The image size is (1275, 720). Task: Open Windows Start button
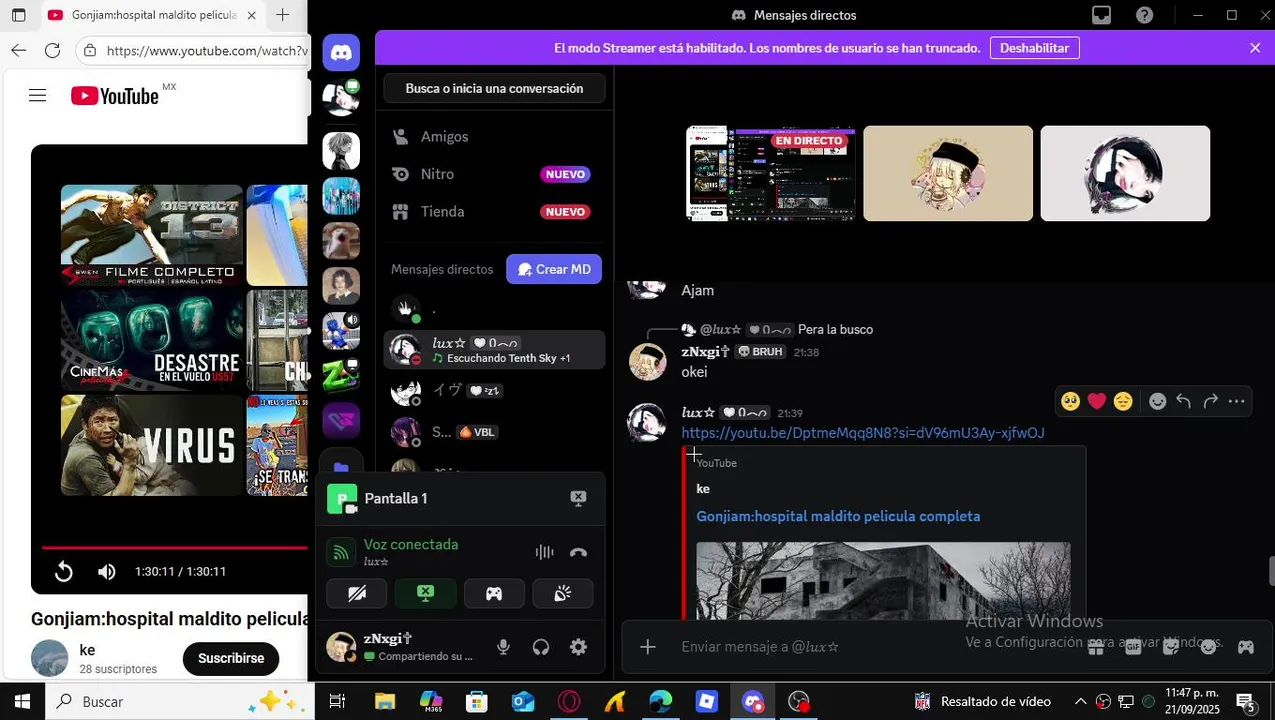[22, 702]
